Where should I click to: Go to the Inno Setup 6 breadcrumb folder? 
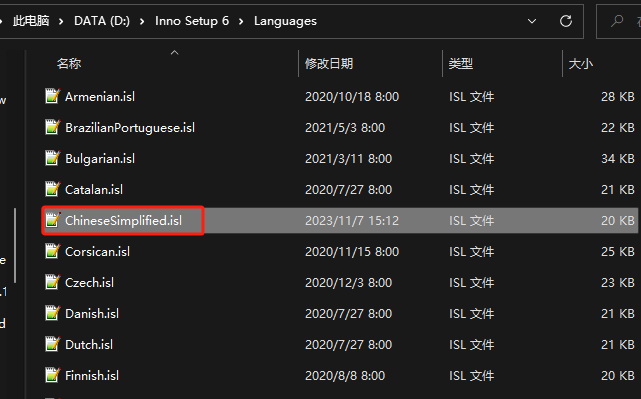click(x=192, y=21)
